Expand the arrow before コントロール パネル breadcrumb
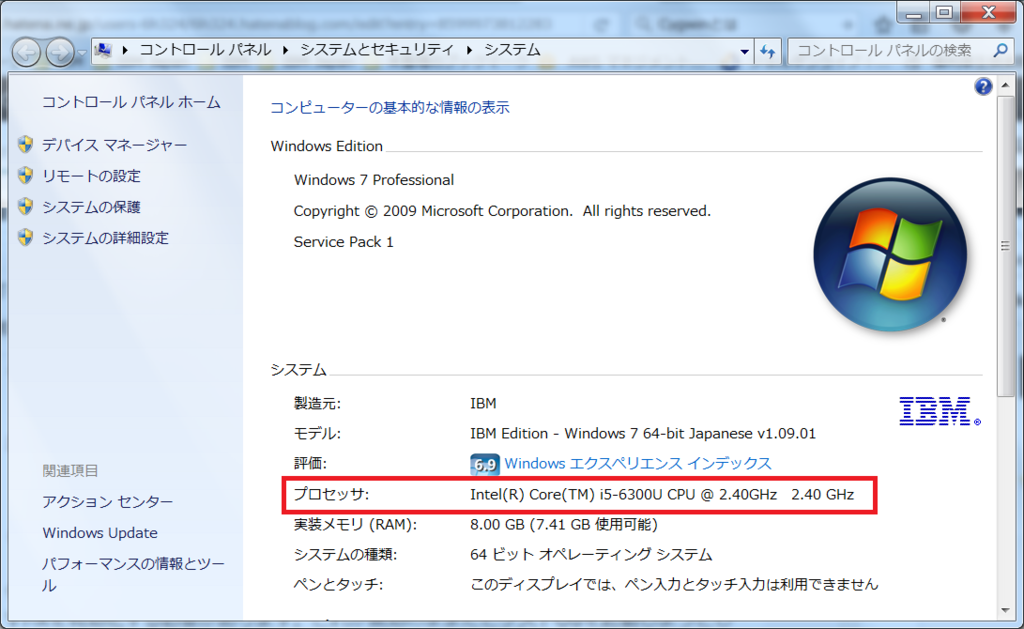Image resolution: width=1024 pixels, height=629 pixels. (125, 50)
